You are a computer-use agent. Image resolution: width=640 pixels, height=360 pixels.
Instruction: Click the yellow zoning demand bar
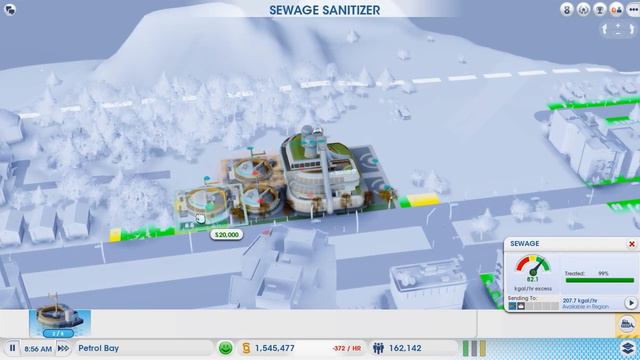(483, 349)
